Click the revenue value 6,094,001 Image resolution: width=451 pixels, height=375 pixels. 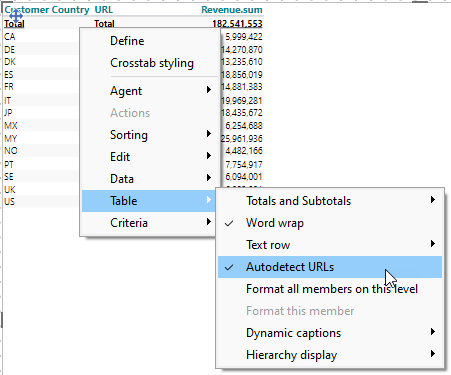tap(244, 177)
